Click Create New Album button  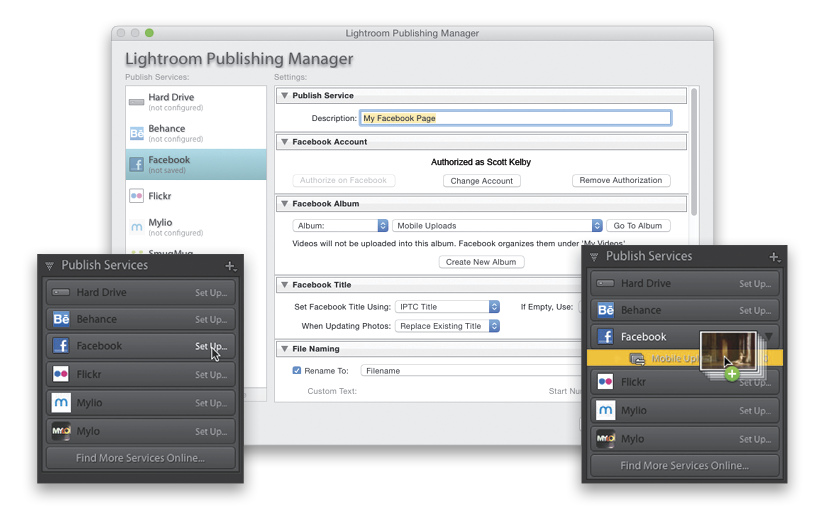coord(481,262)
